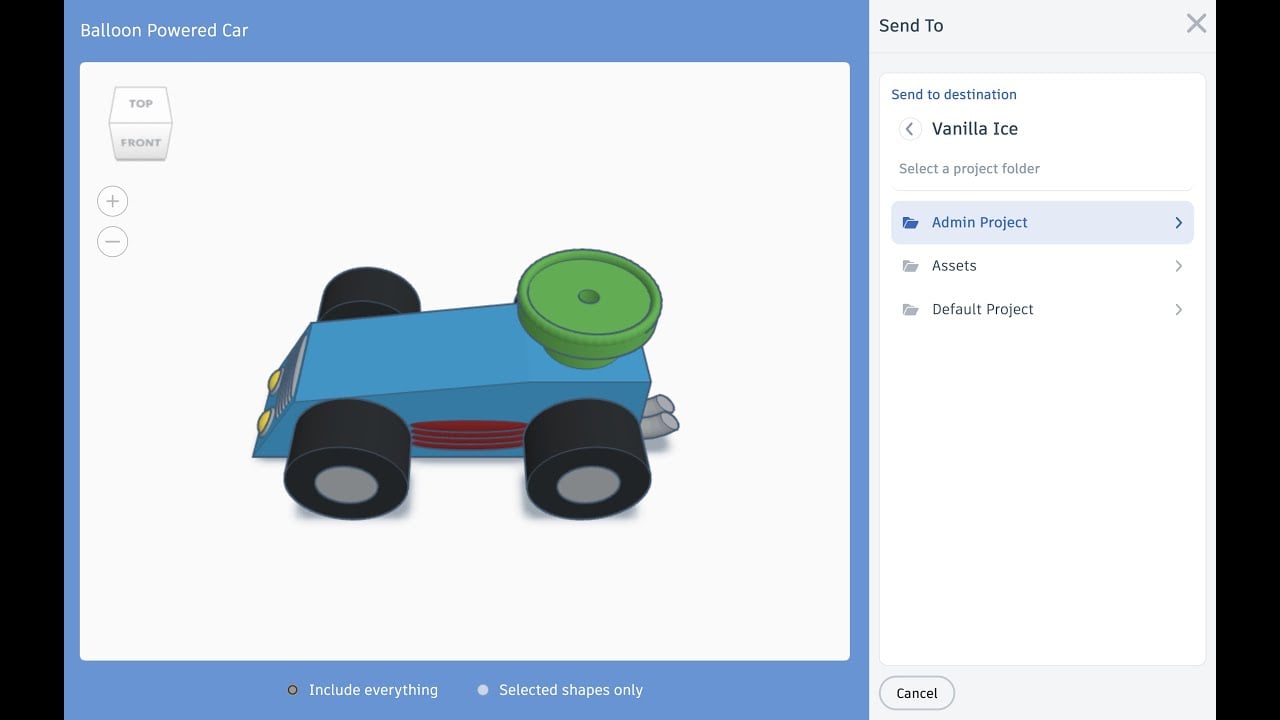
Task: Click the back chevron next to Vanilla Ice
Action: (909, 128)
